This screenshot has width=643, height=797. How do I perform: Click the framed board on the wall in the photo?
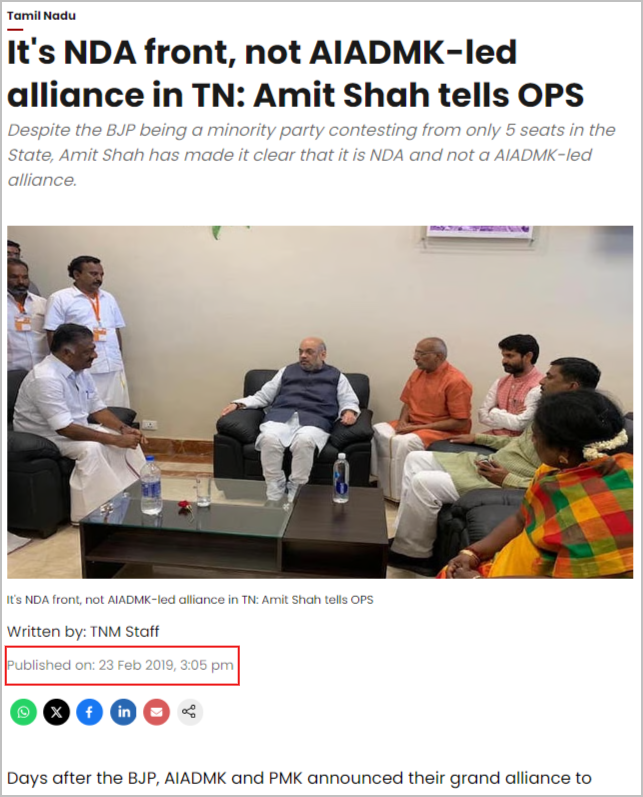click(480, 233)
